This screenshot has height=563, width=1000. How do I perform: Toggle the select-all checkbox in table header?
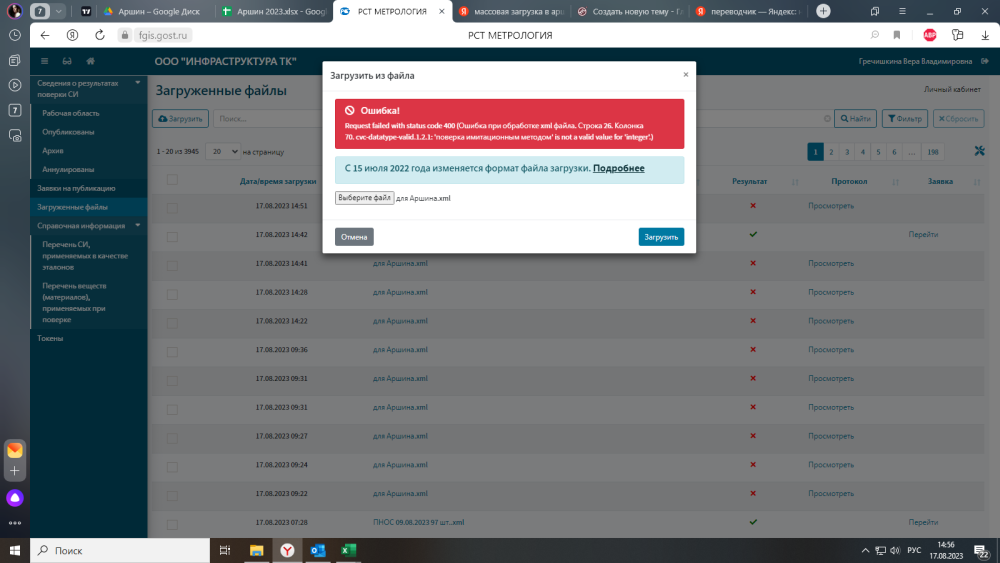click(x=172, y=180)
